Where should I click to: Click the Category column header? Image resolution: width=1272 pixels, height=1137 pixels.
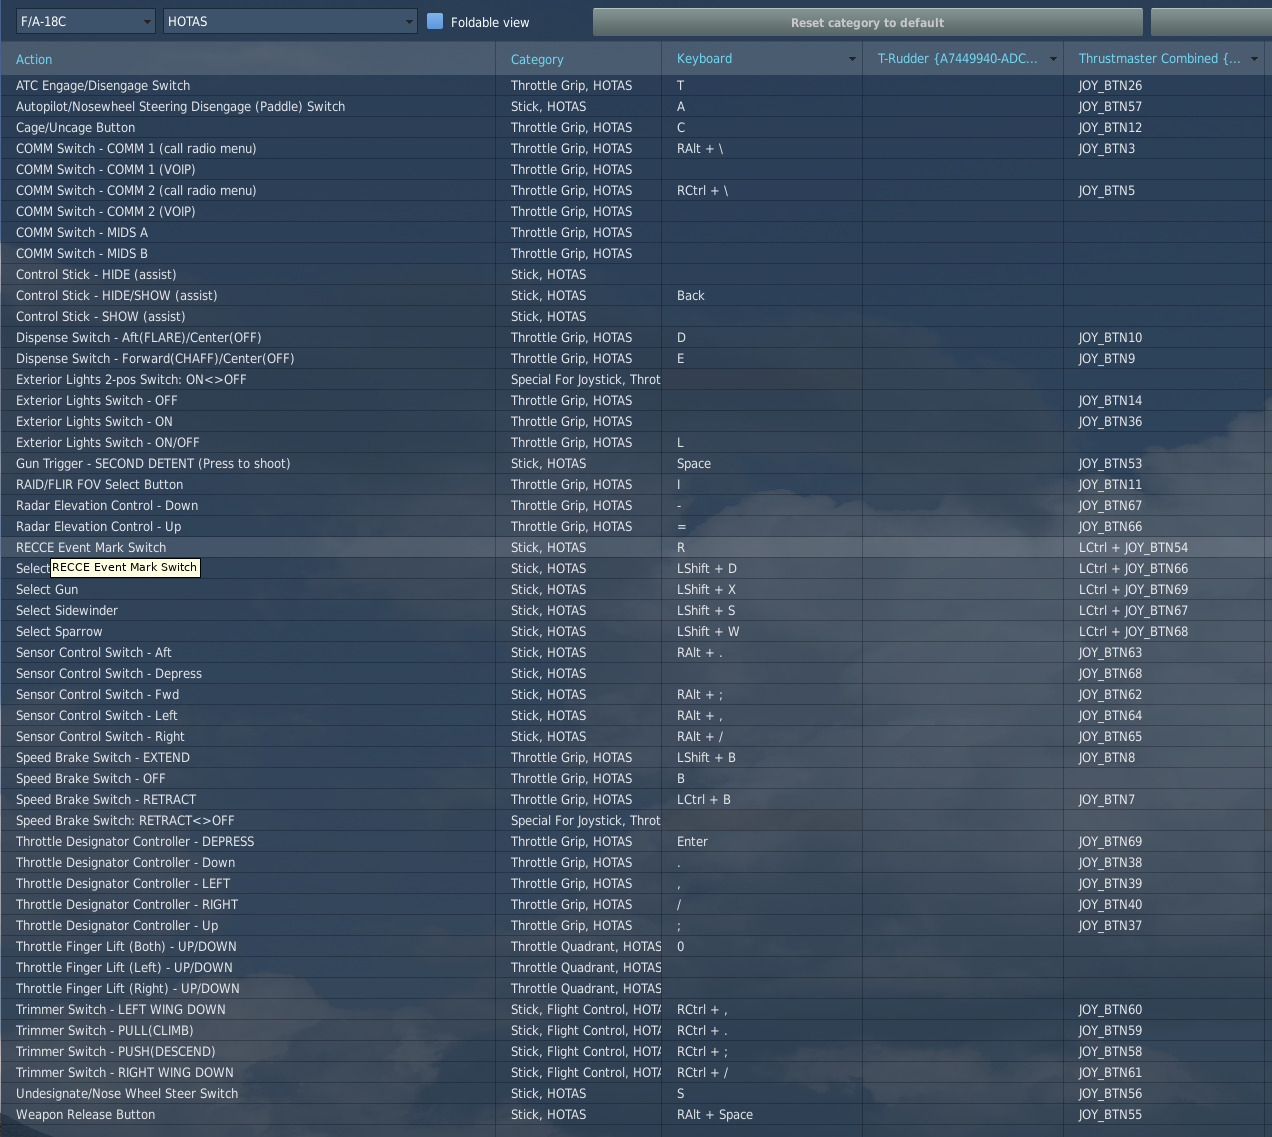(x=537, y=60)
